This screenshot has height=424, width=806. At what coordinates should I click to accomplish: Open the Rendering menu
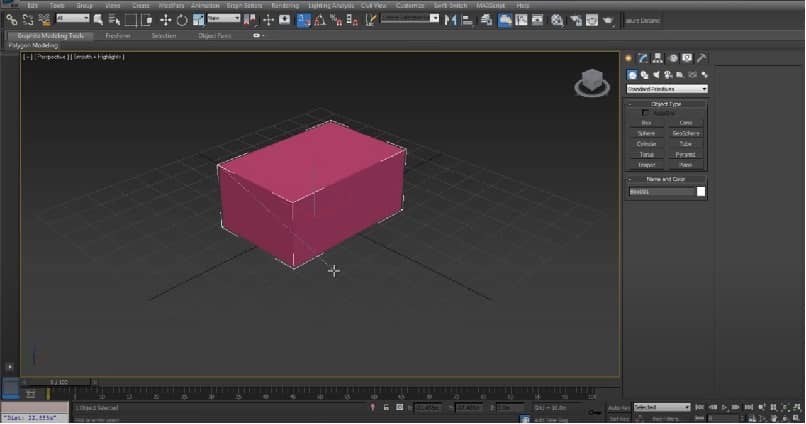[285, 5]
